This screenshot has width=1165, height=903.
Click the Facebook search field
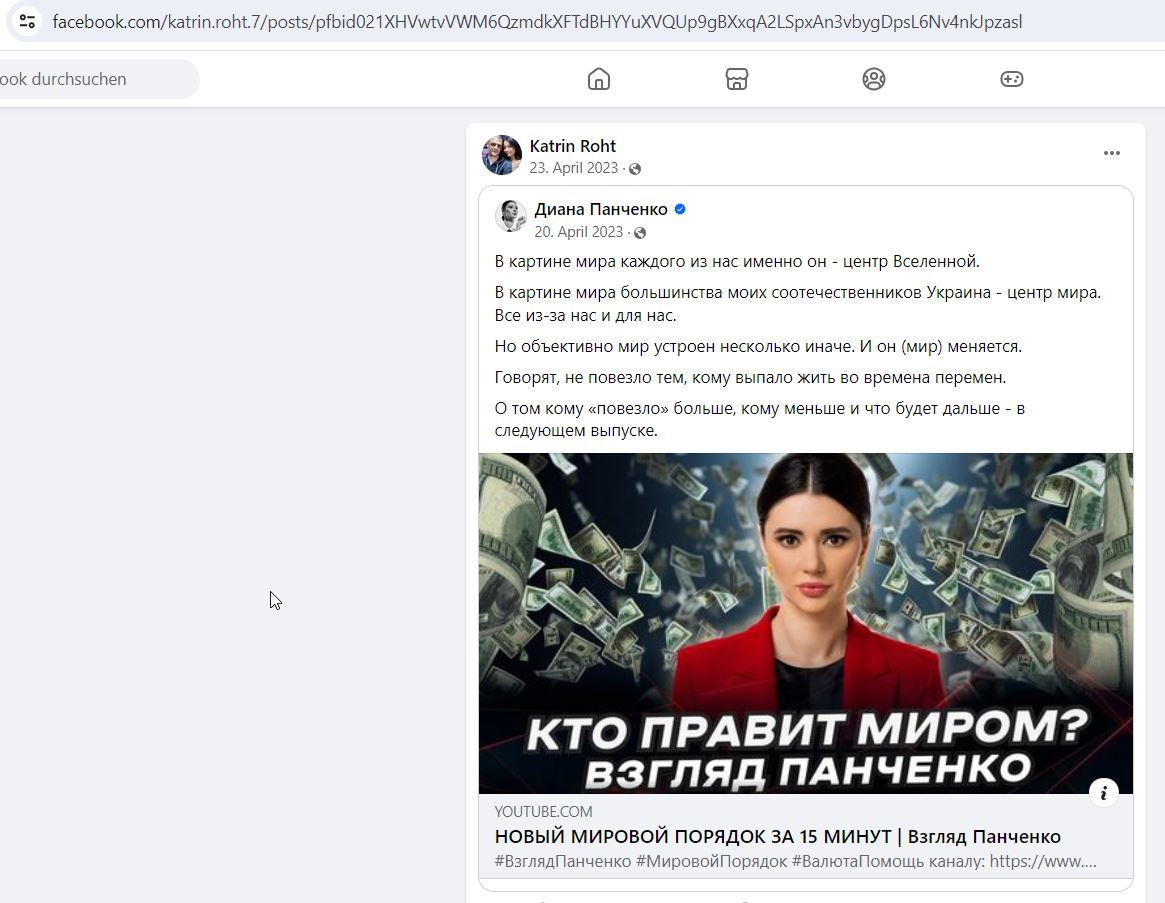(x=97, y=79)
